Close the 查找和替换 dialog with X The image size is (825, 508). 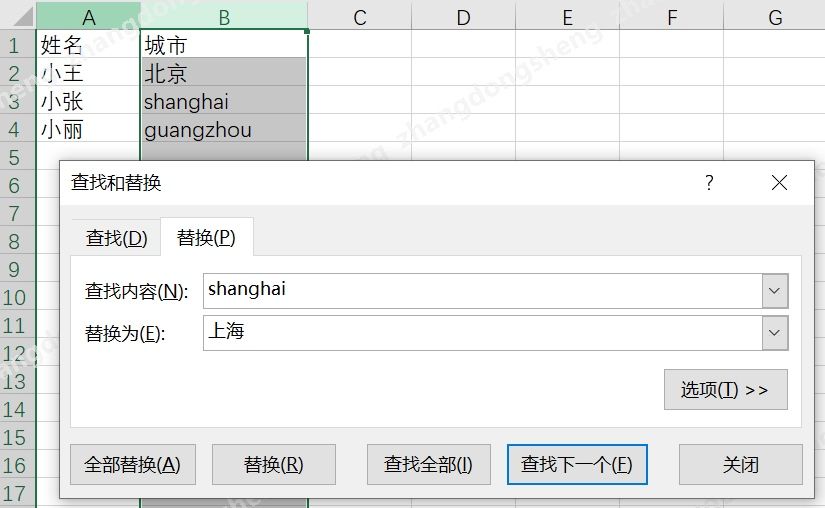pos(779,183)
